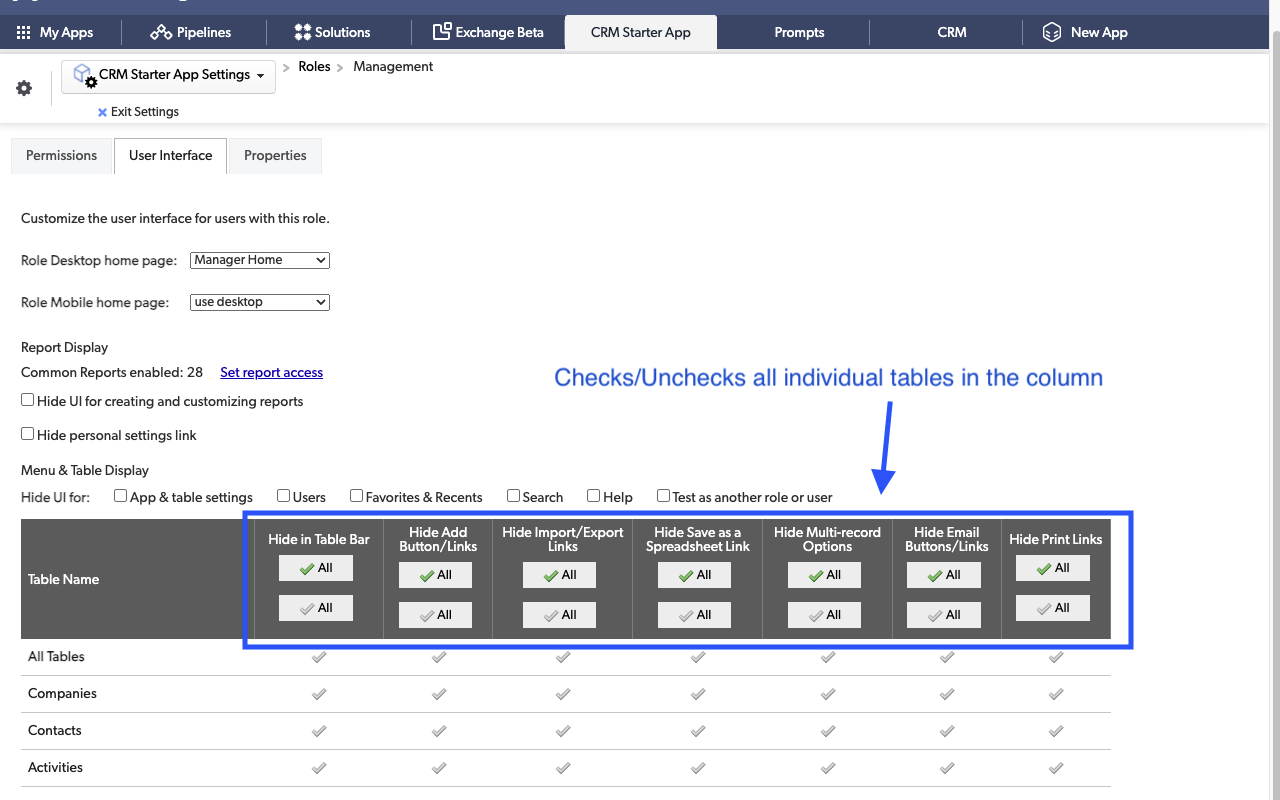Click the Roles breadcrumb link
Viewport: 1280px width, 800px height.
[x=314, y=66]
